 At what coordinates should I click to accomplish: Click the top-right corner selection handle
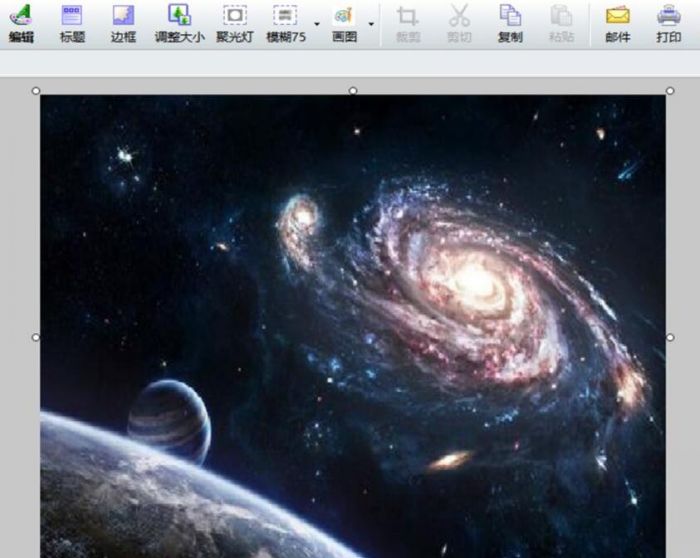(x=670, y=91)
